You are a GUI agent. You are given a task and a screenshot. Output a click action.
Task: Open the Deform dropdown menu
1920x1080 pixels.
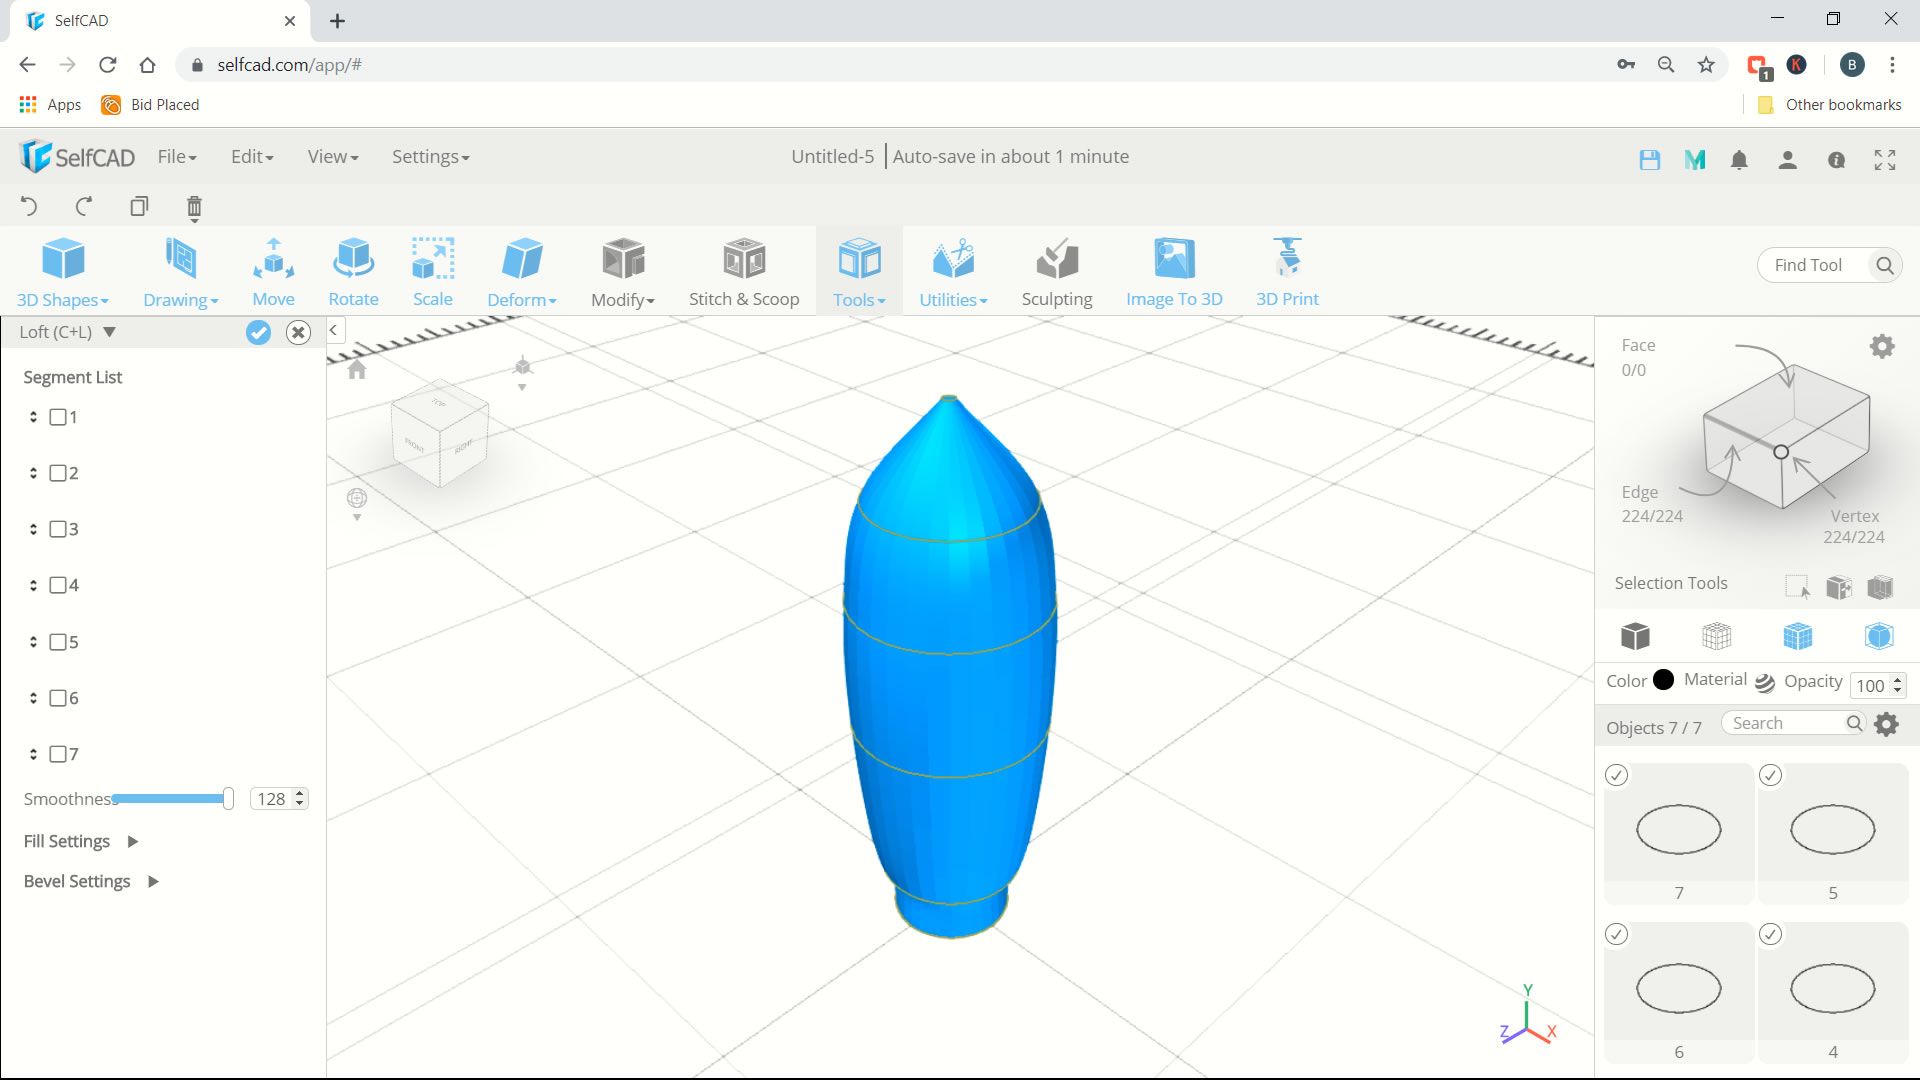pyautogui.click(x=521, y=270)
